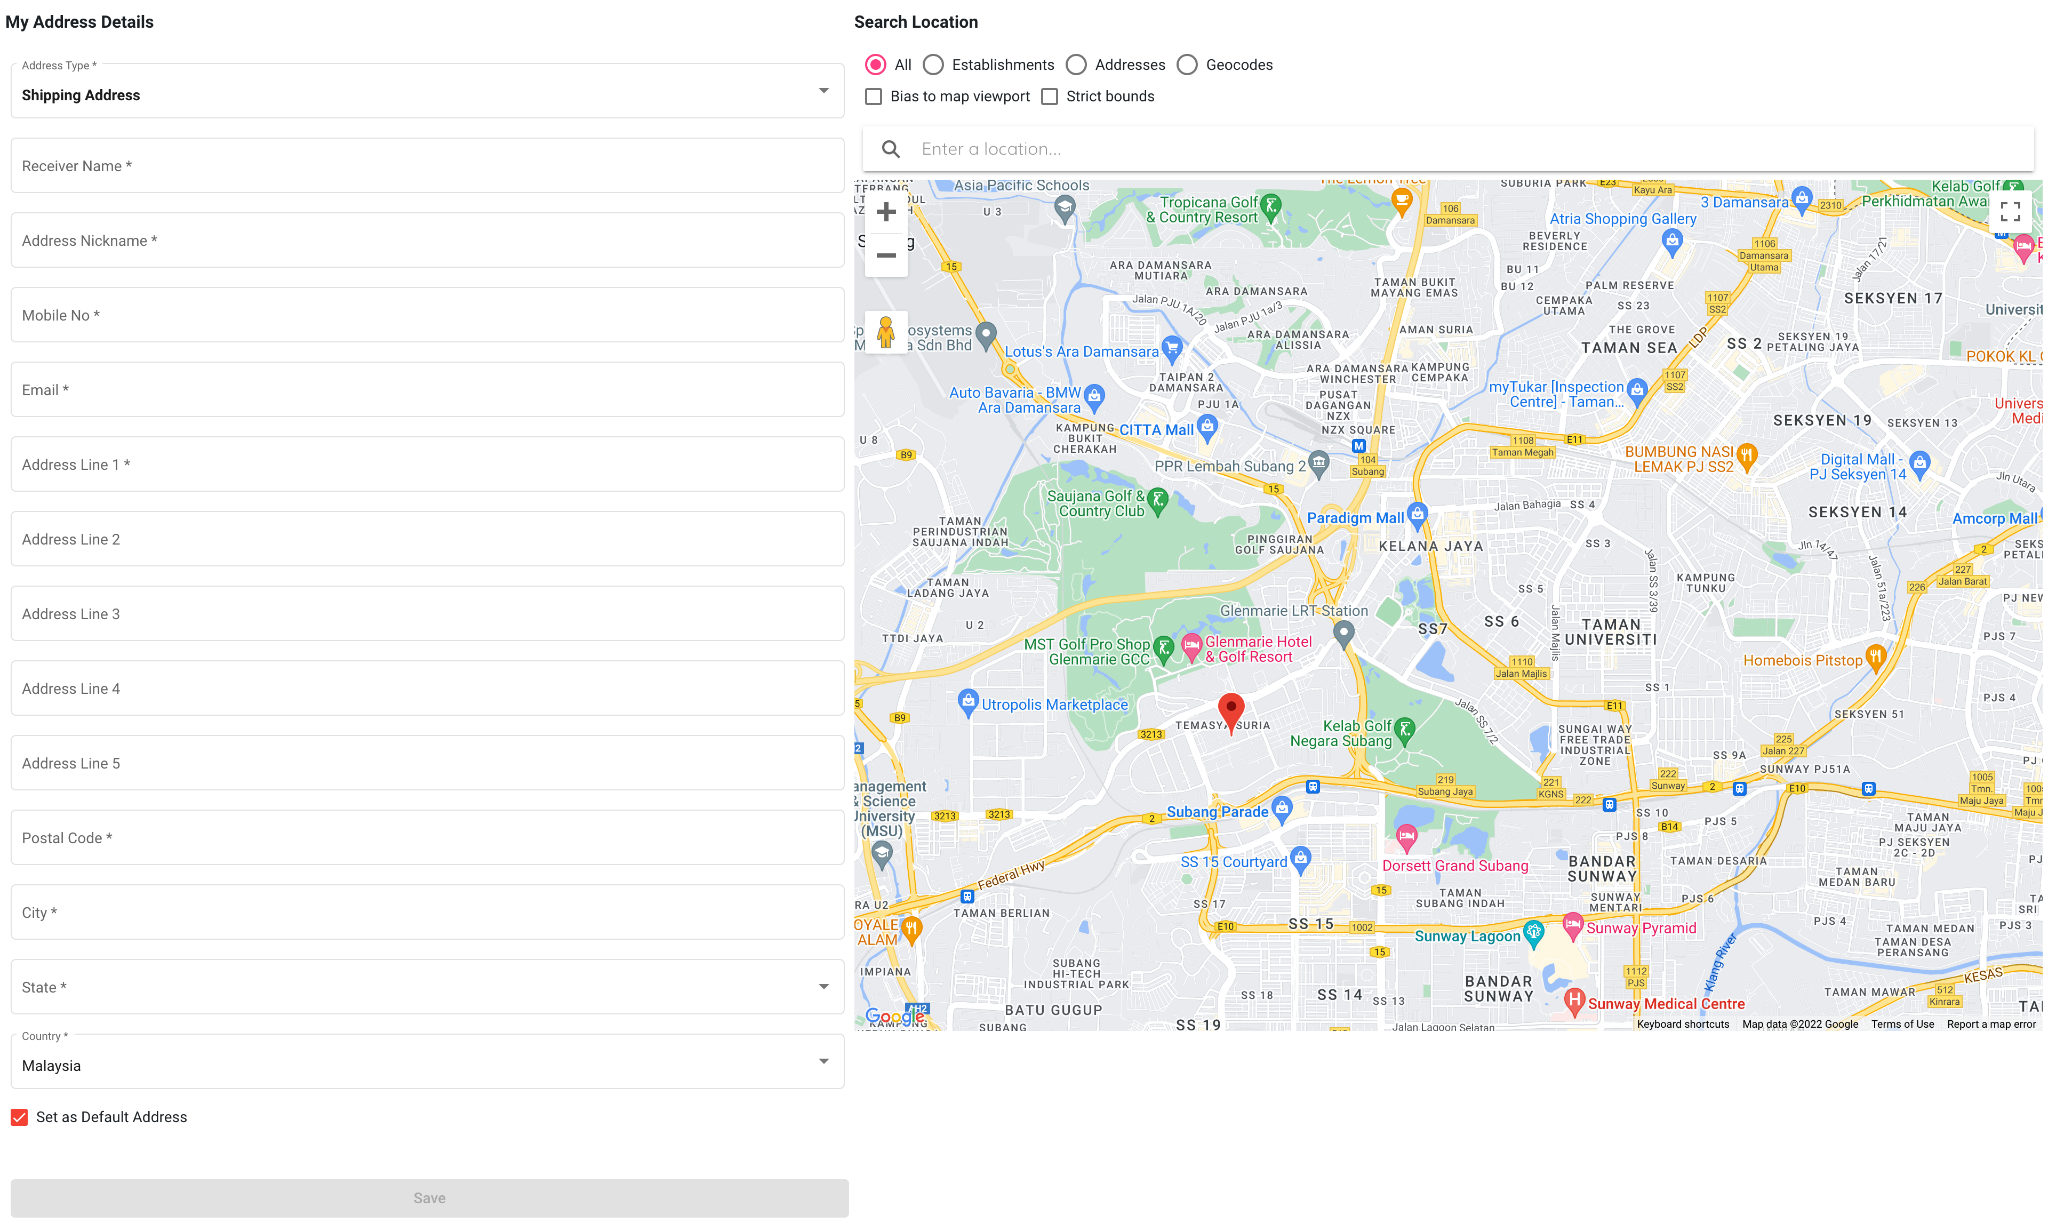Click Glenmarie LRT Station marker
This screenshot has height=1230, width=2048.
point(1344,632)
